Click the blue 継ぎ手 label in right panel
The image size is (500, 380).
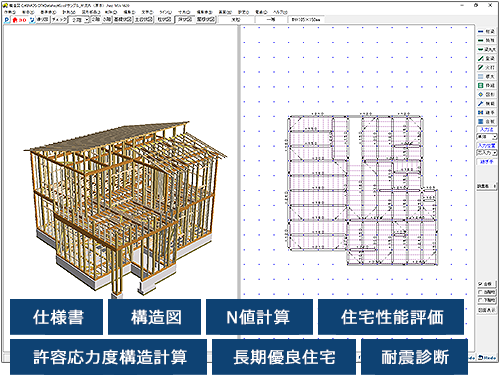pos(487,162)
